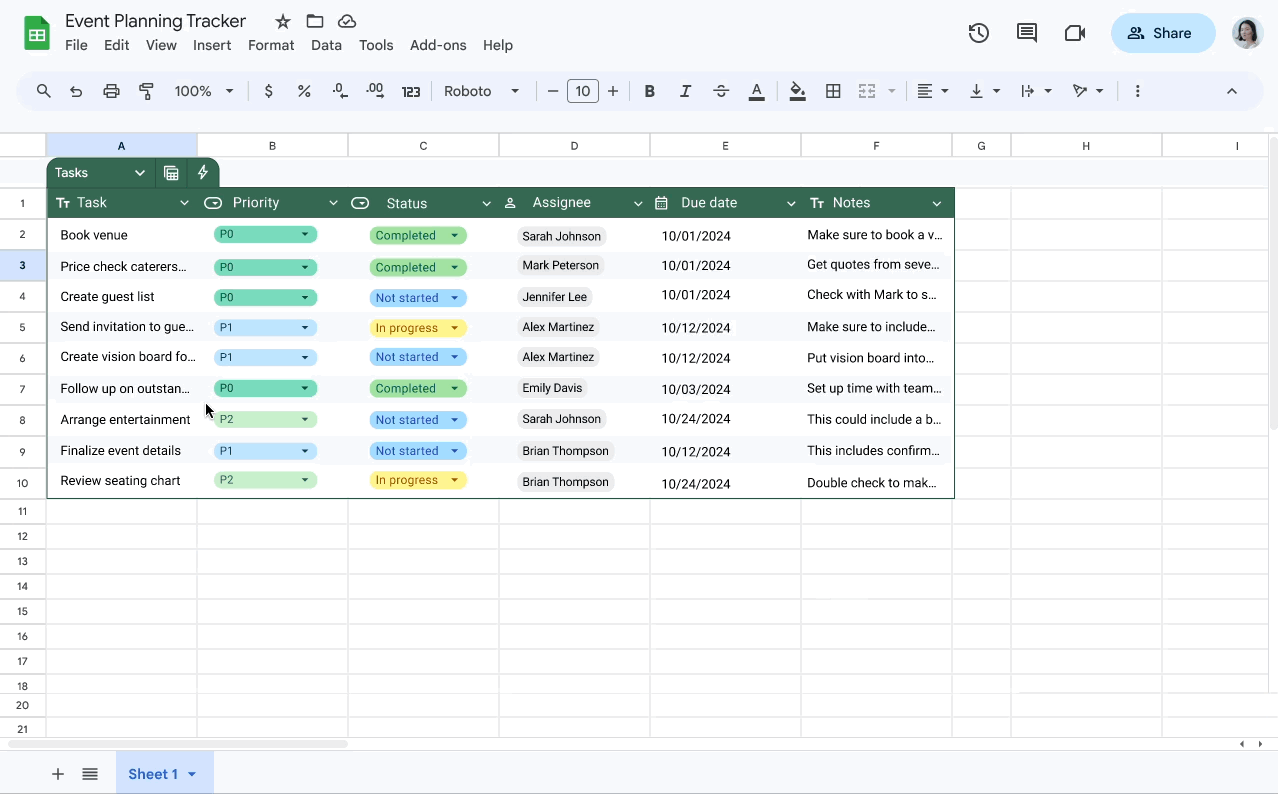The image size is (1278, 794).
Task: Open the Roboto font dropdown
Action: pyautogui.click(x=482, y=91)
